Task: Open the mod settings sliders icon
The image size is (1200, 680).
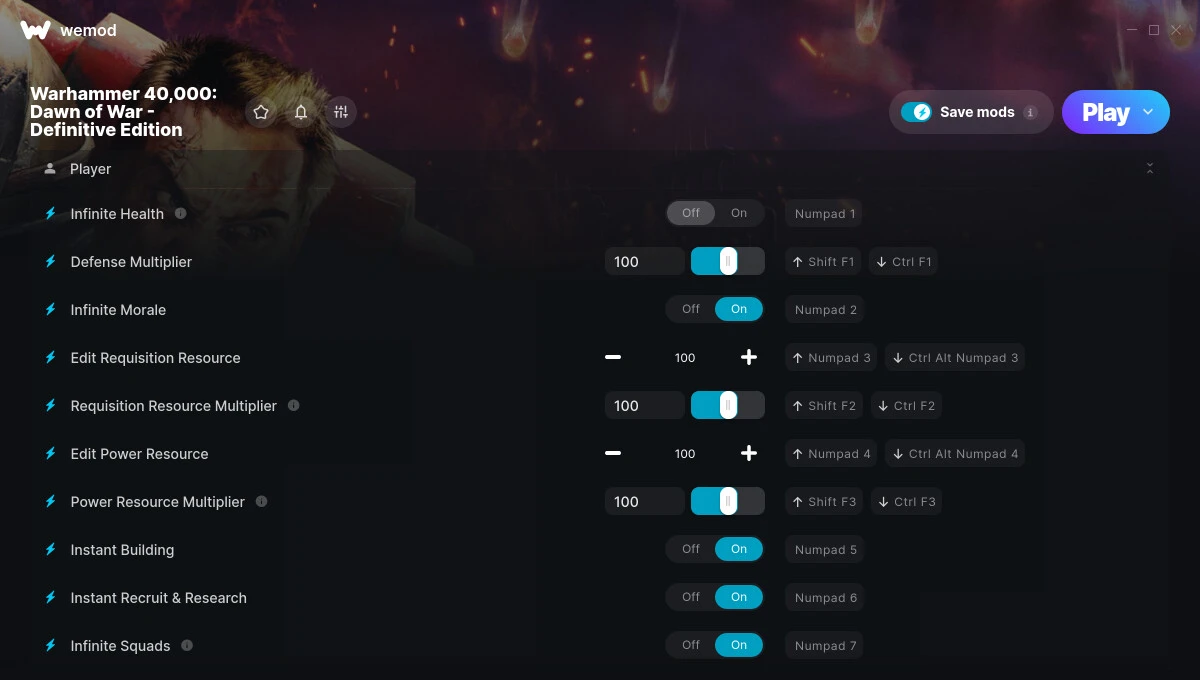Action: pos(341,112)
